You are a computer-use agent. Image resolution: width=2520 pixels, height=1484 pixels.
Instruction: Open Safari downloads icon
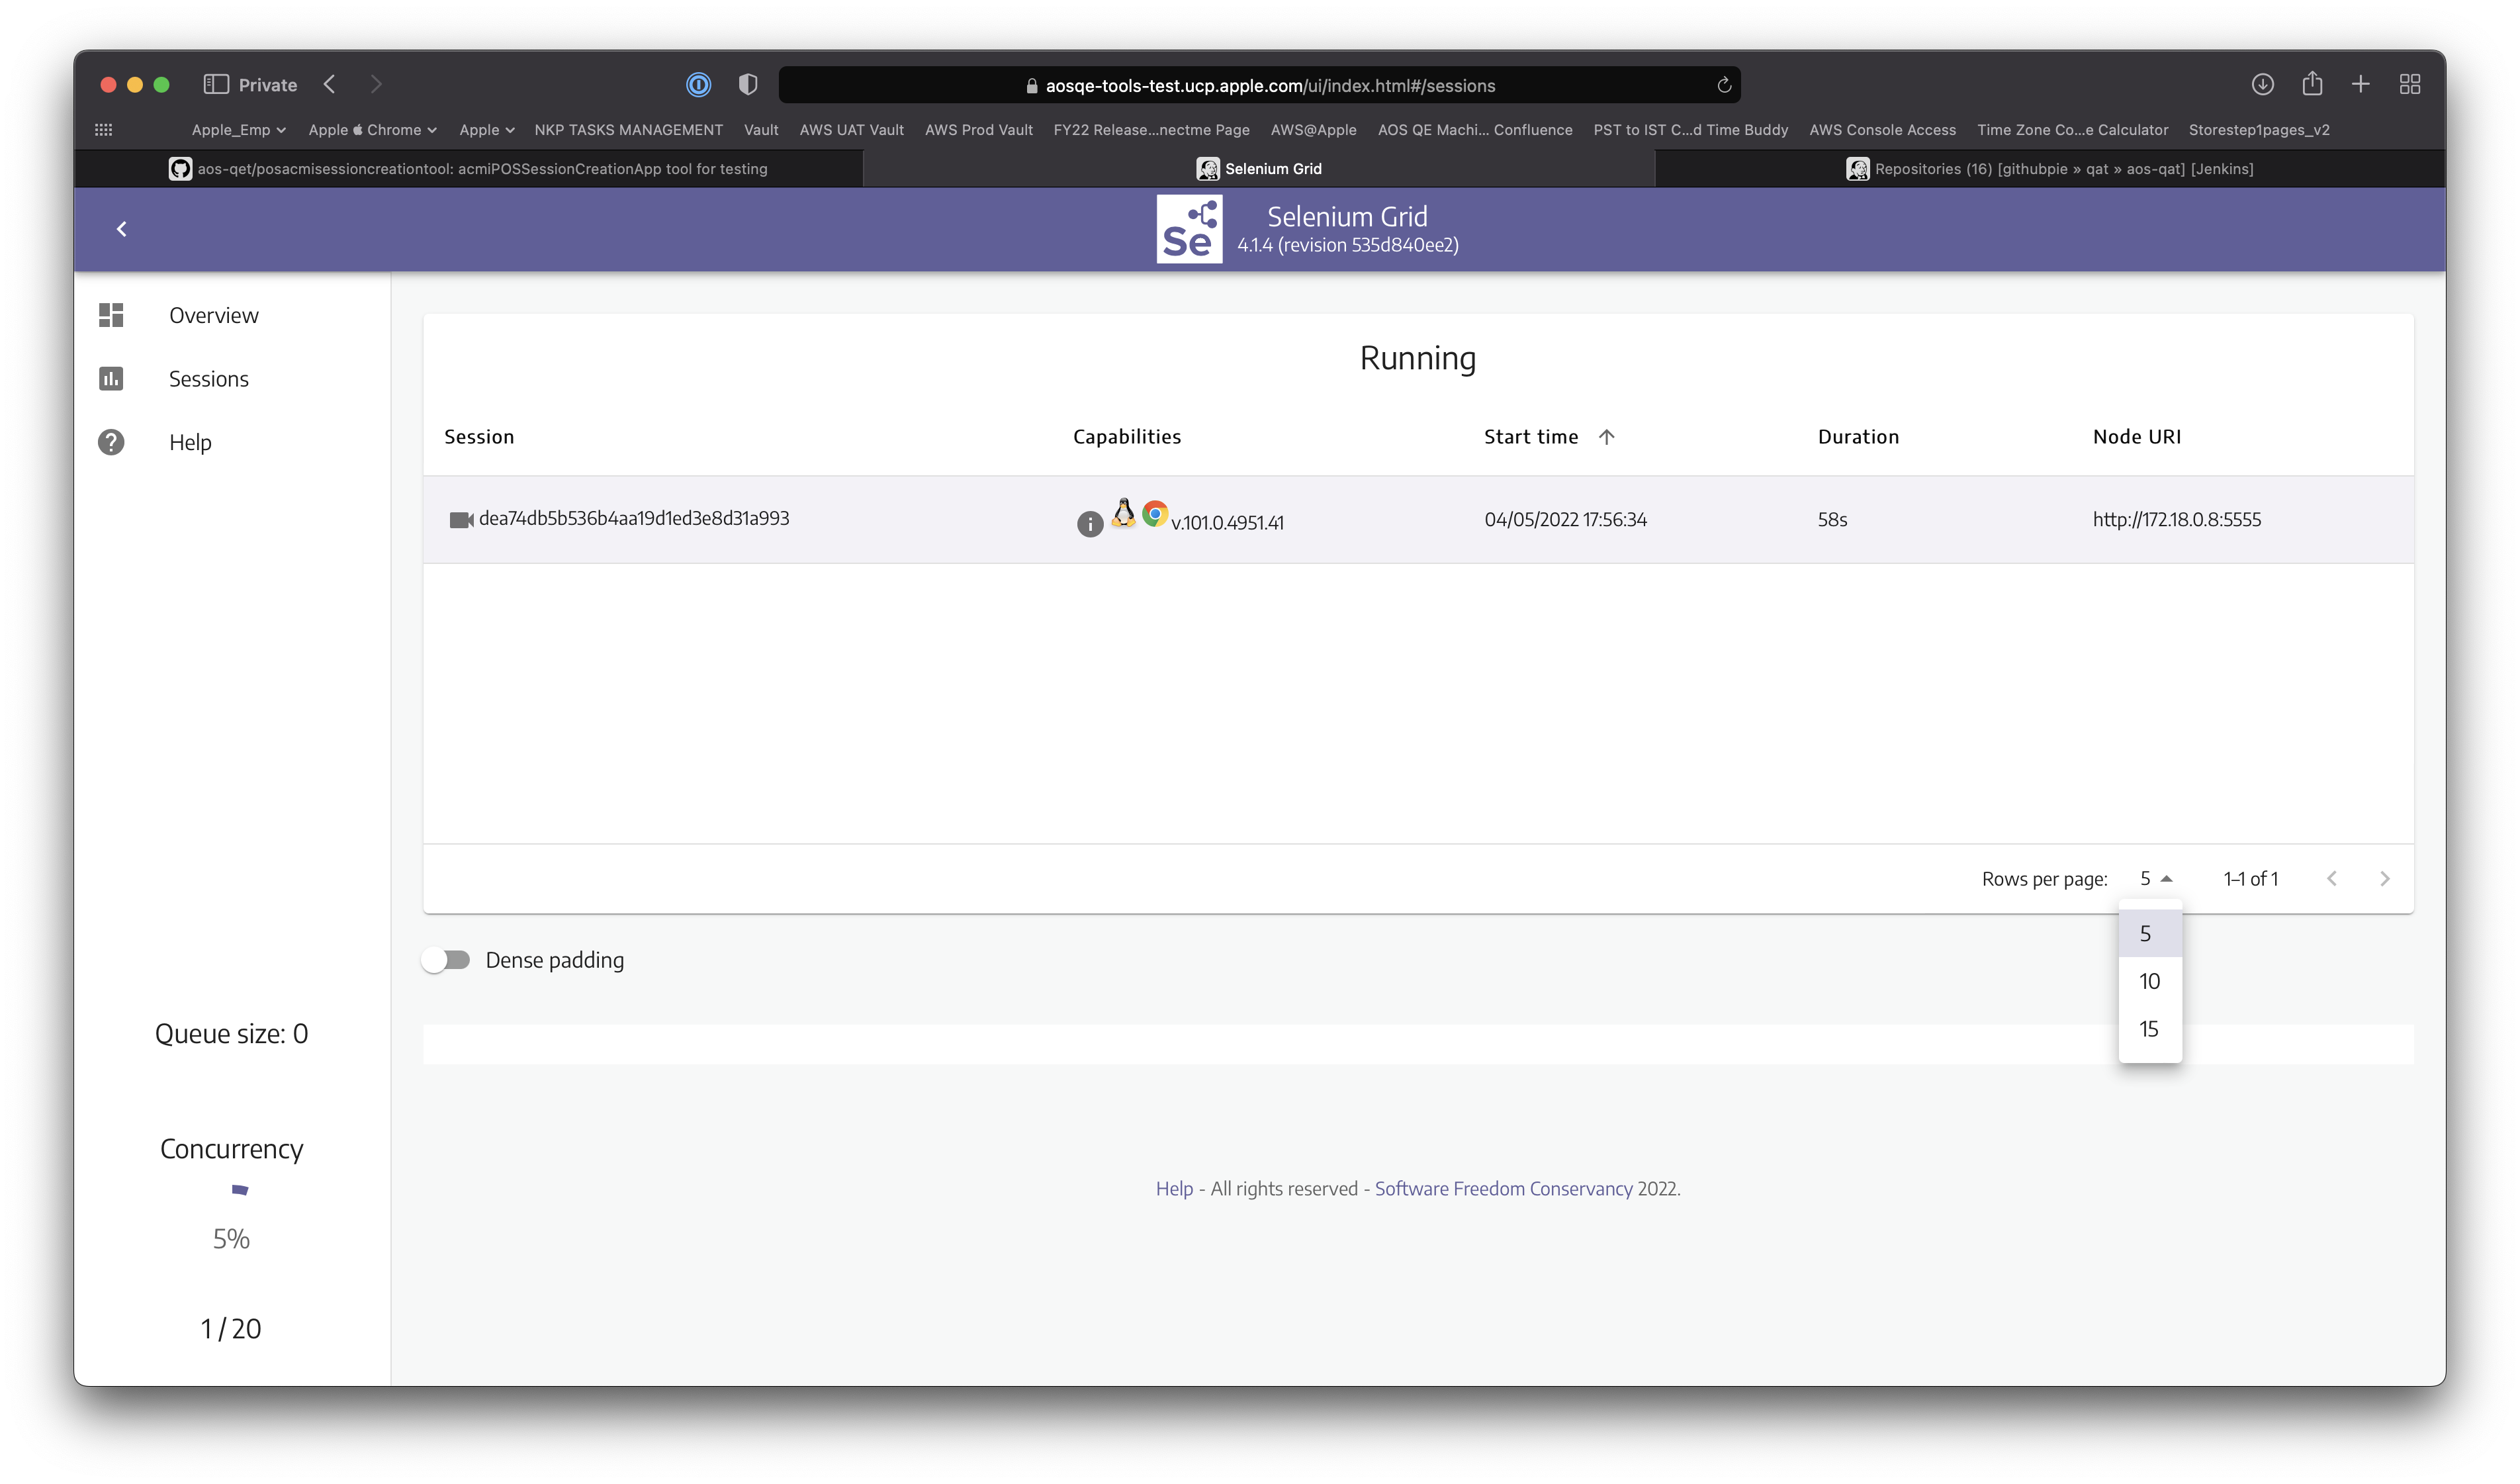(2262, 85)
